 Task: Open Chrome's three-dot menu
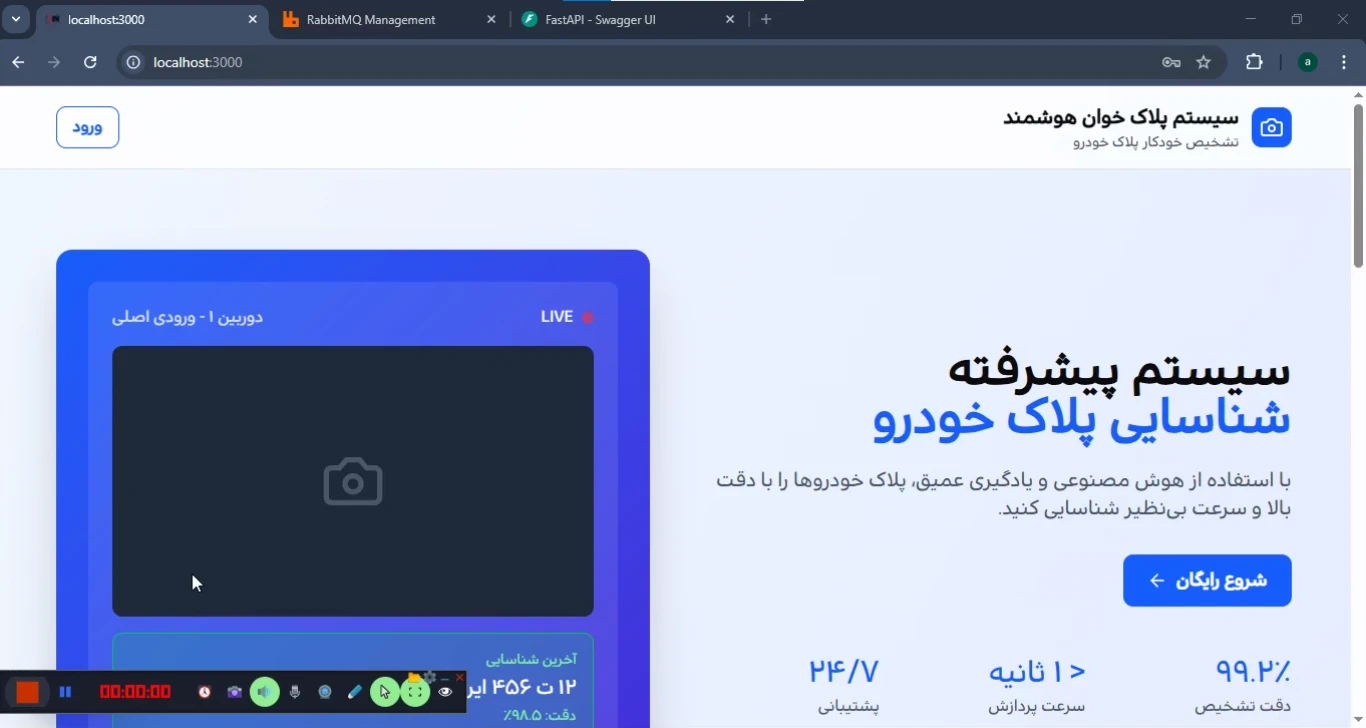point(1343,62)
